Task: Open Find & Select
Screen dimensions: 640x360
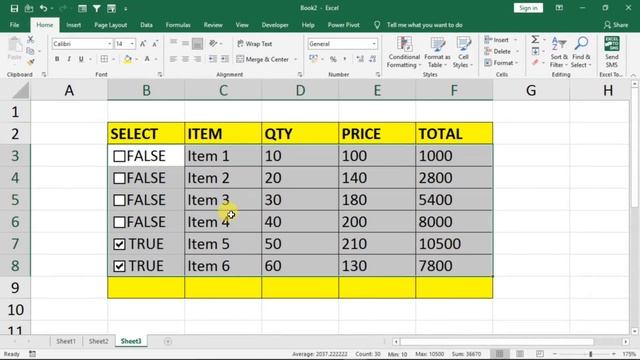Action: [581, 52]
